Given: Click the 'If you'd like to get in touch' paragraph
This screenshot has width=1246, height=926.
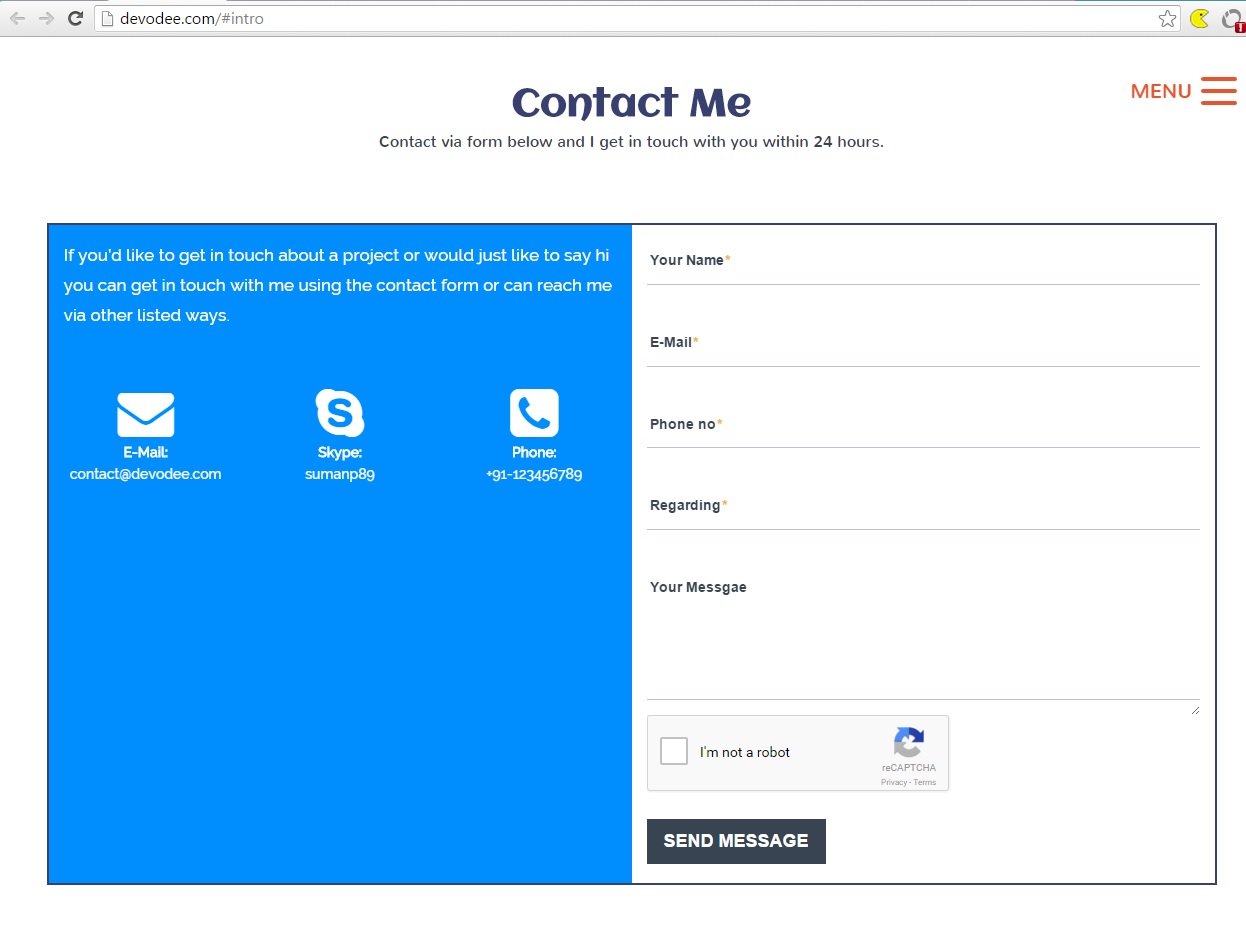Looking at the screenshot, I should [x=338, y=285].
